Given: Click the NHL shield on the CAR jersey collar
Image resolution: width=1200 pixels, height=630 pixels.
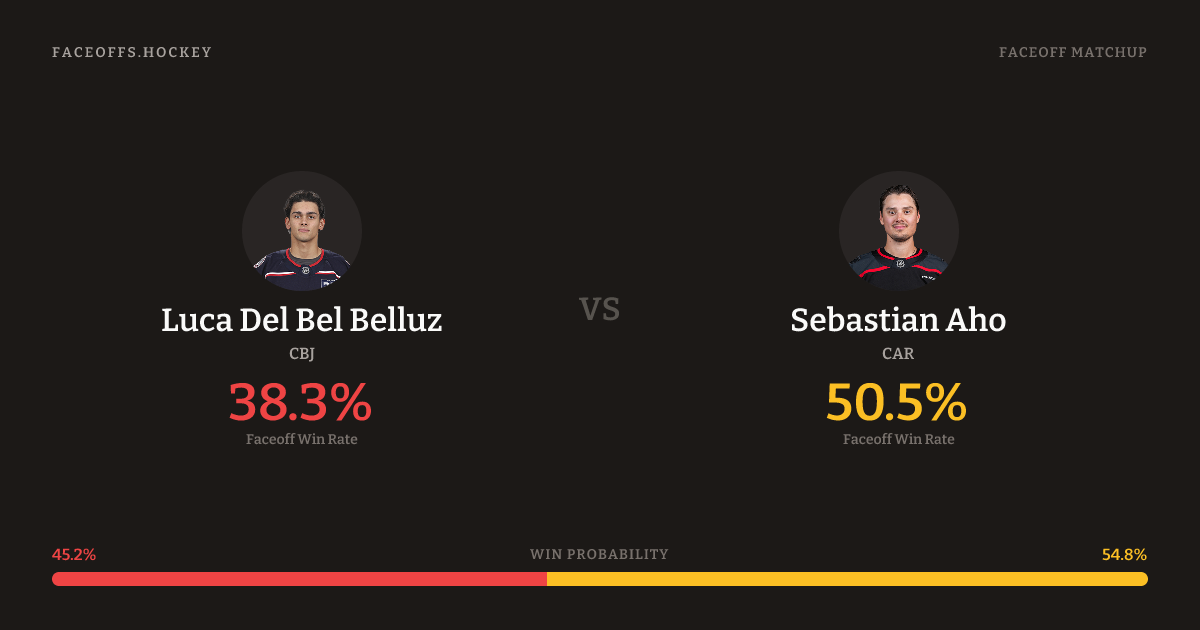Looking at the screenshot, I should point(900,264).
